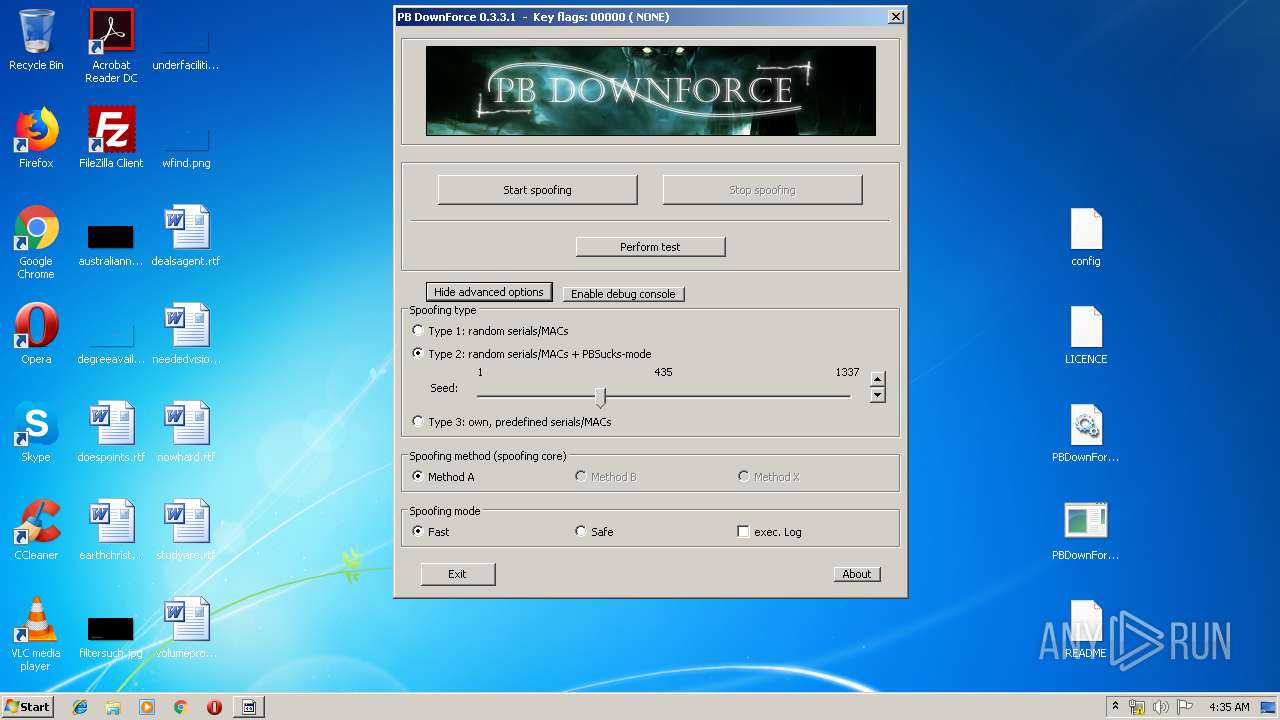
Task: Increase seed with up arrow
Action: click(877, 379)
